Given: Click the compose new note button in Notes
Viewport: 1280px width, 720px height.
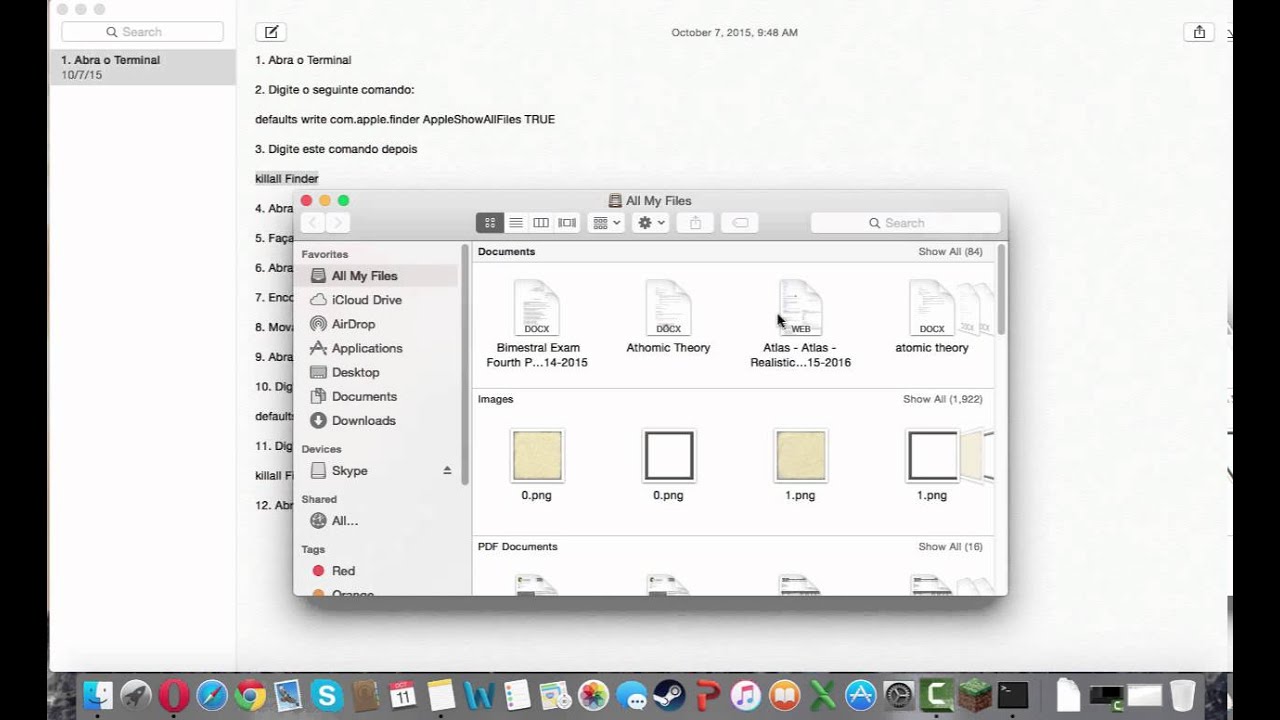Looking at the screenshot, I should (x=271, y=32).
